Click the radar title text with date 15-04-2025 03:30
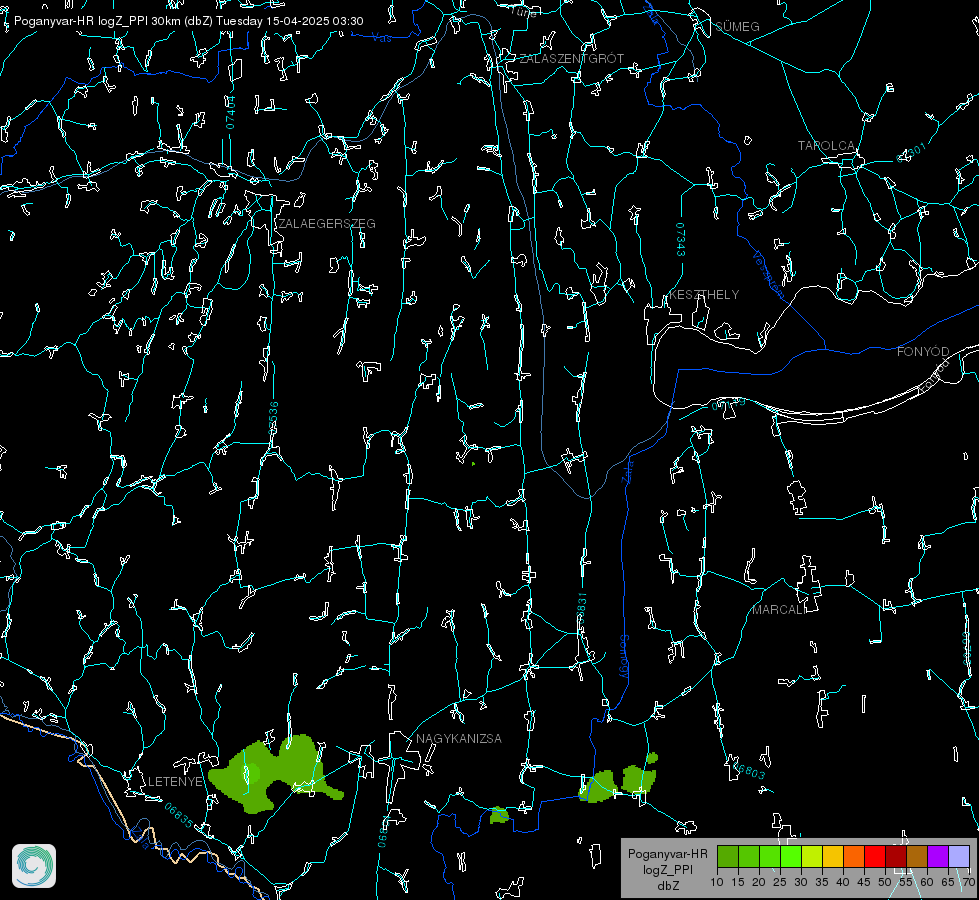 (x=189, y=21)
